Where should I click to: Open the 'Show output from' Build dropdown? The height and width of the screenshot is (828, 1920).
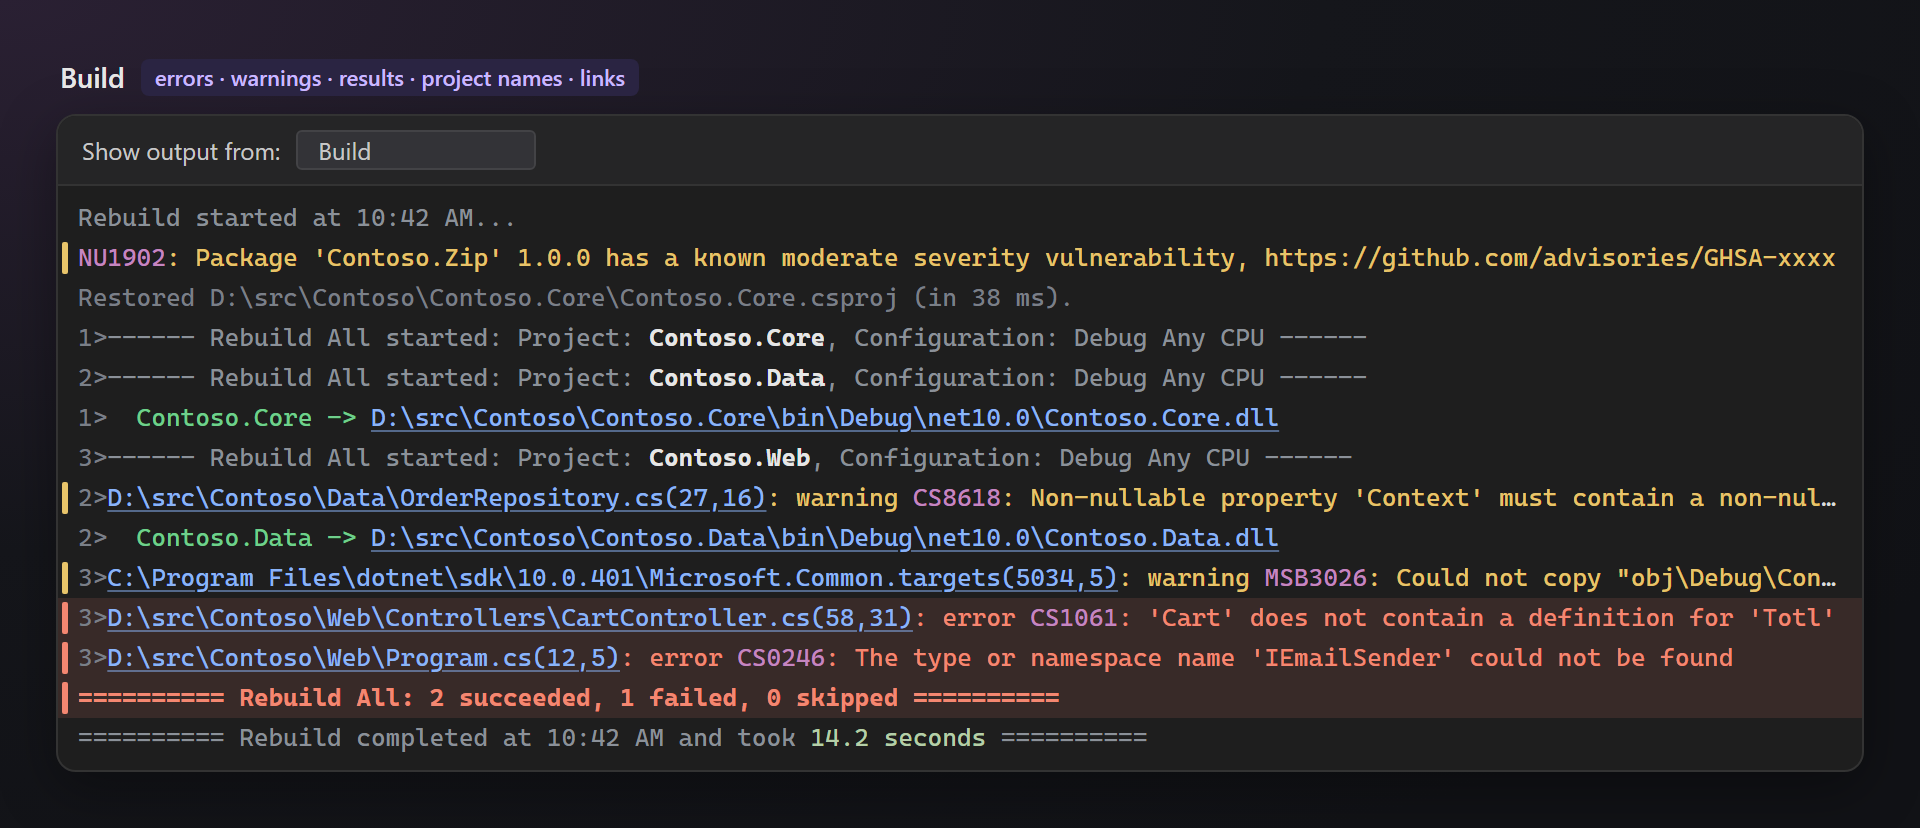click(415, 151)
